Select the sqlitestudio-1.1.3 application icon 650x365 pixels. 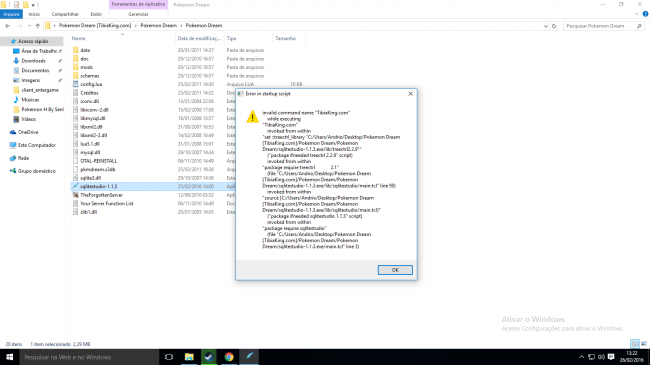[75, 186]
